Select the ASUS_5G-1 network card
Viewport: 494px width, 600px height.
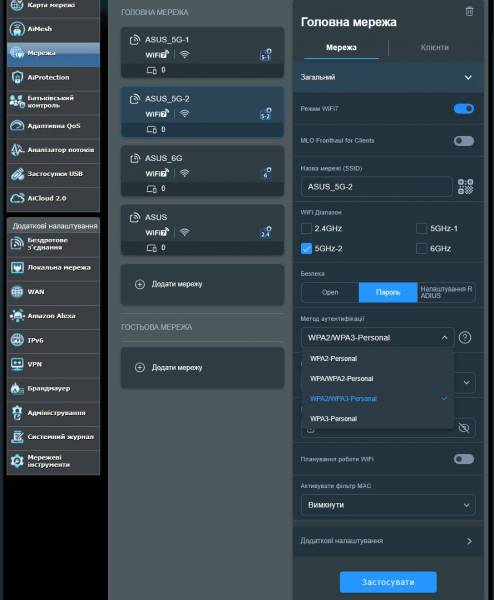202,52
